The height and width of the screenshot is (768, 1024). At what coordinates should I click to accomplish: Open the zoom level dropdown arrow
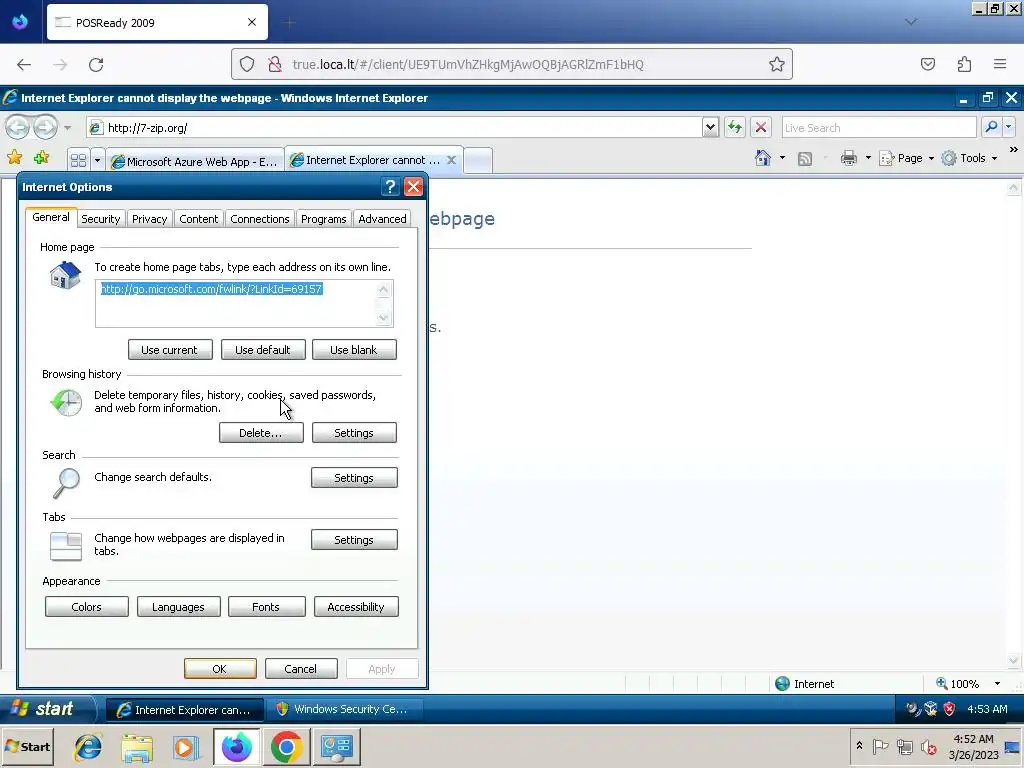pyautogui.click(x=997, y=684)
